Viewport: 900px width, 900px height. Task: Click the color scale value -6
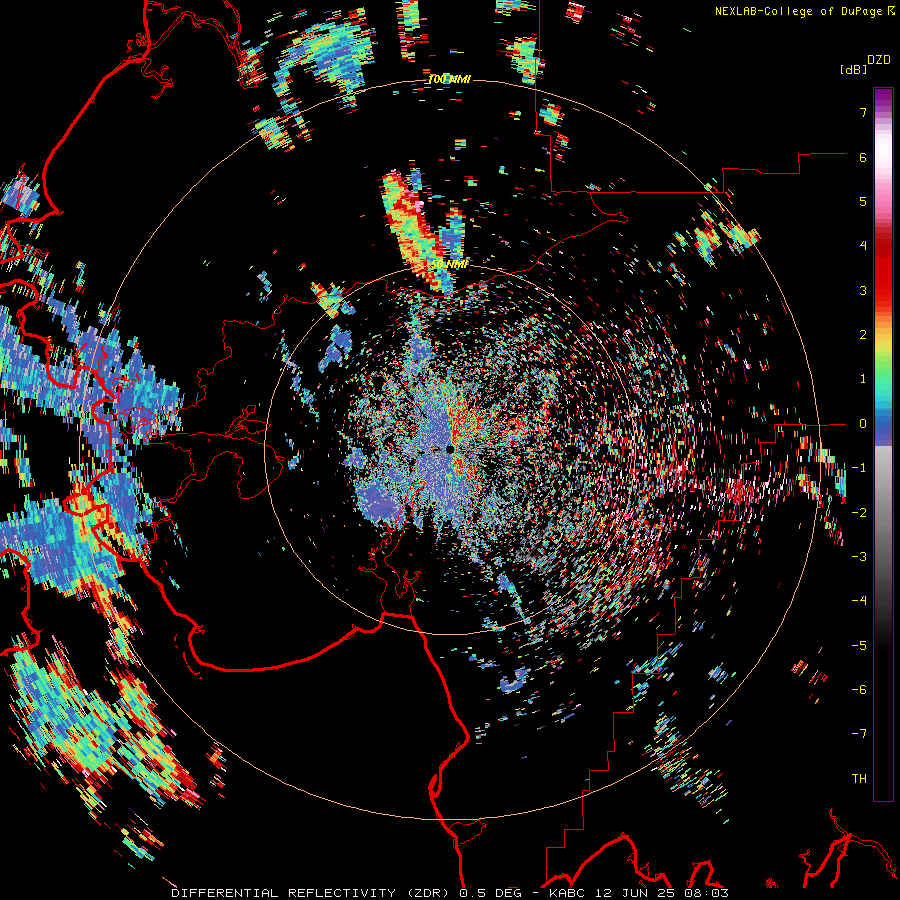point(859,690)
